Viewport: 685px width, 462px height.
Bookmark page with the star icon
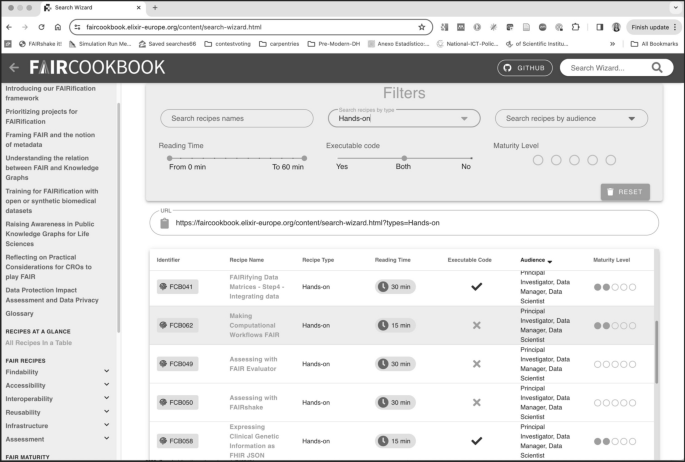(x=421, y=27)
